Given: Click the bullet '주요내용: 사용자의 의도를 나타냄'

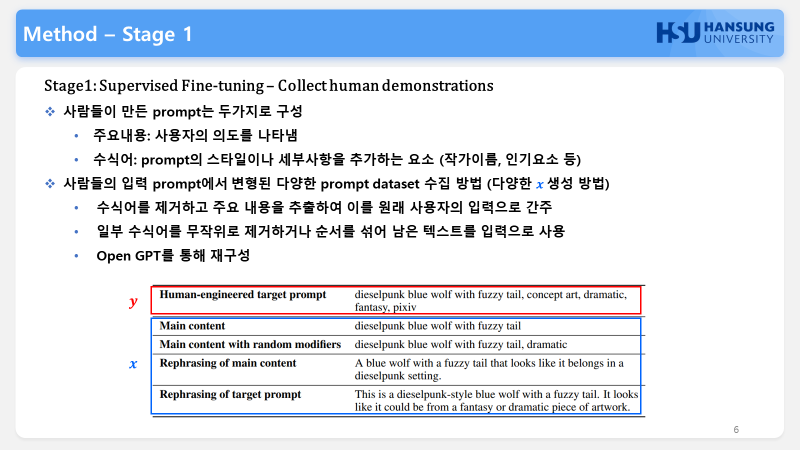Looking at the screenshot, I should point(195,135).
